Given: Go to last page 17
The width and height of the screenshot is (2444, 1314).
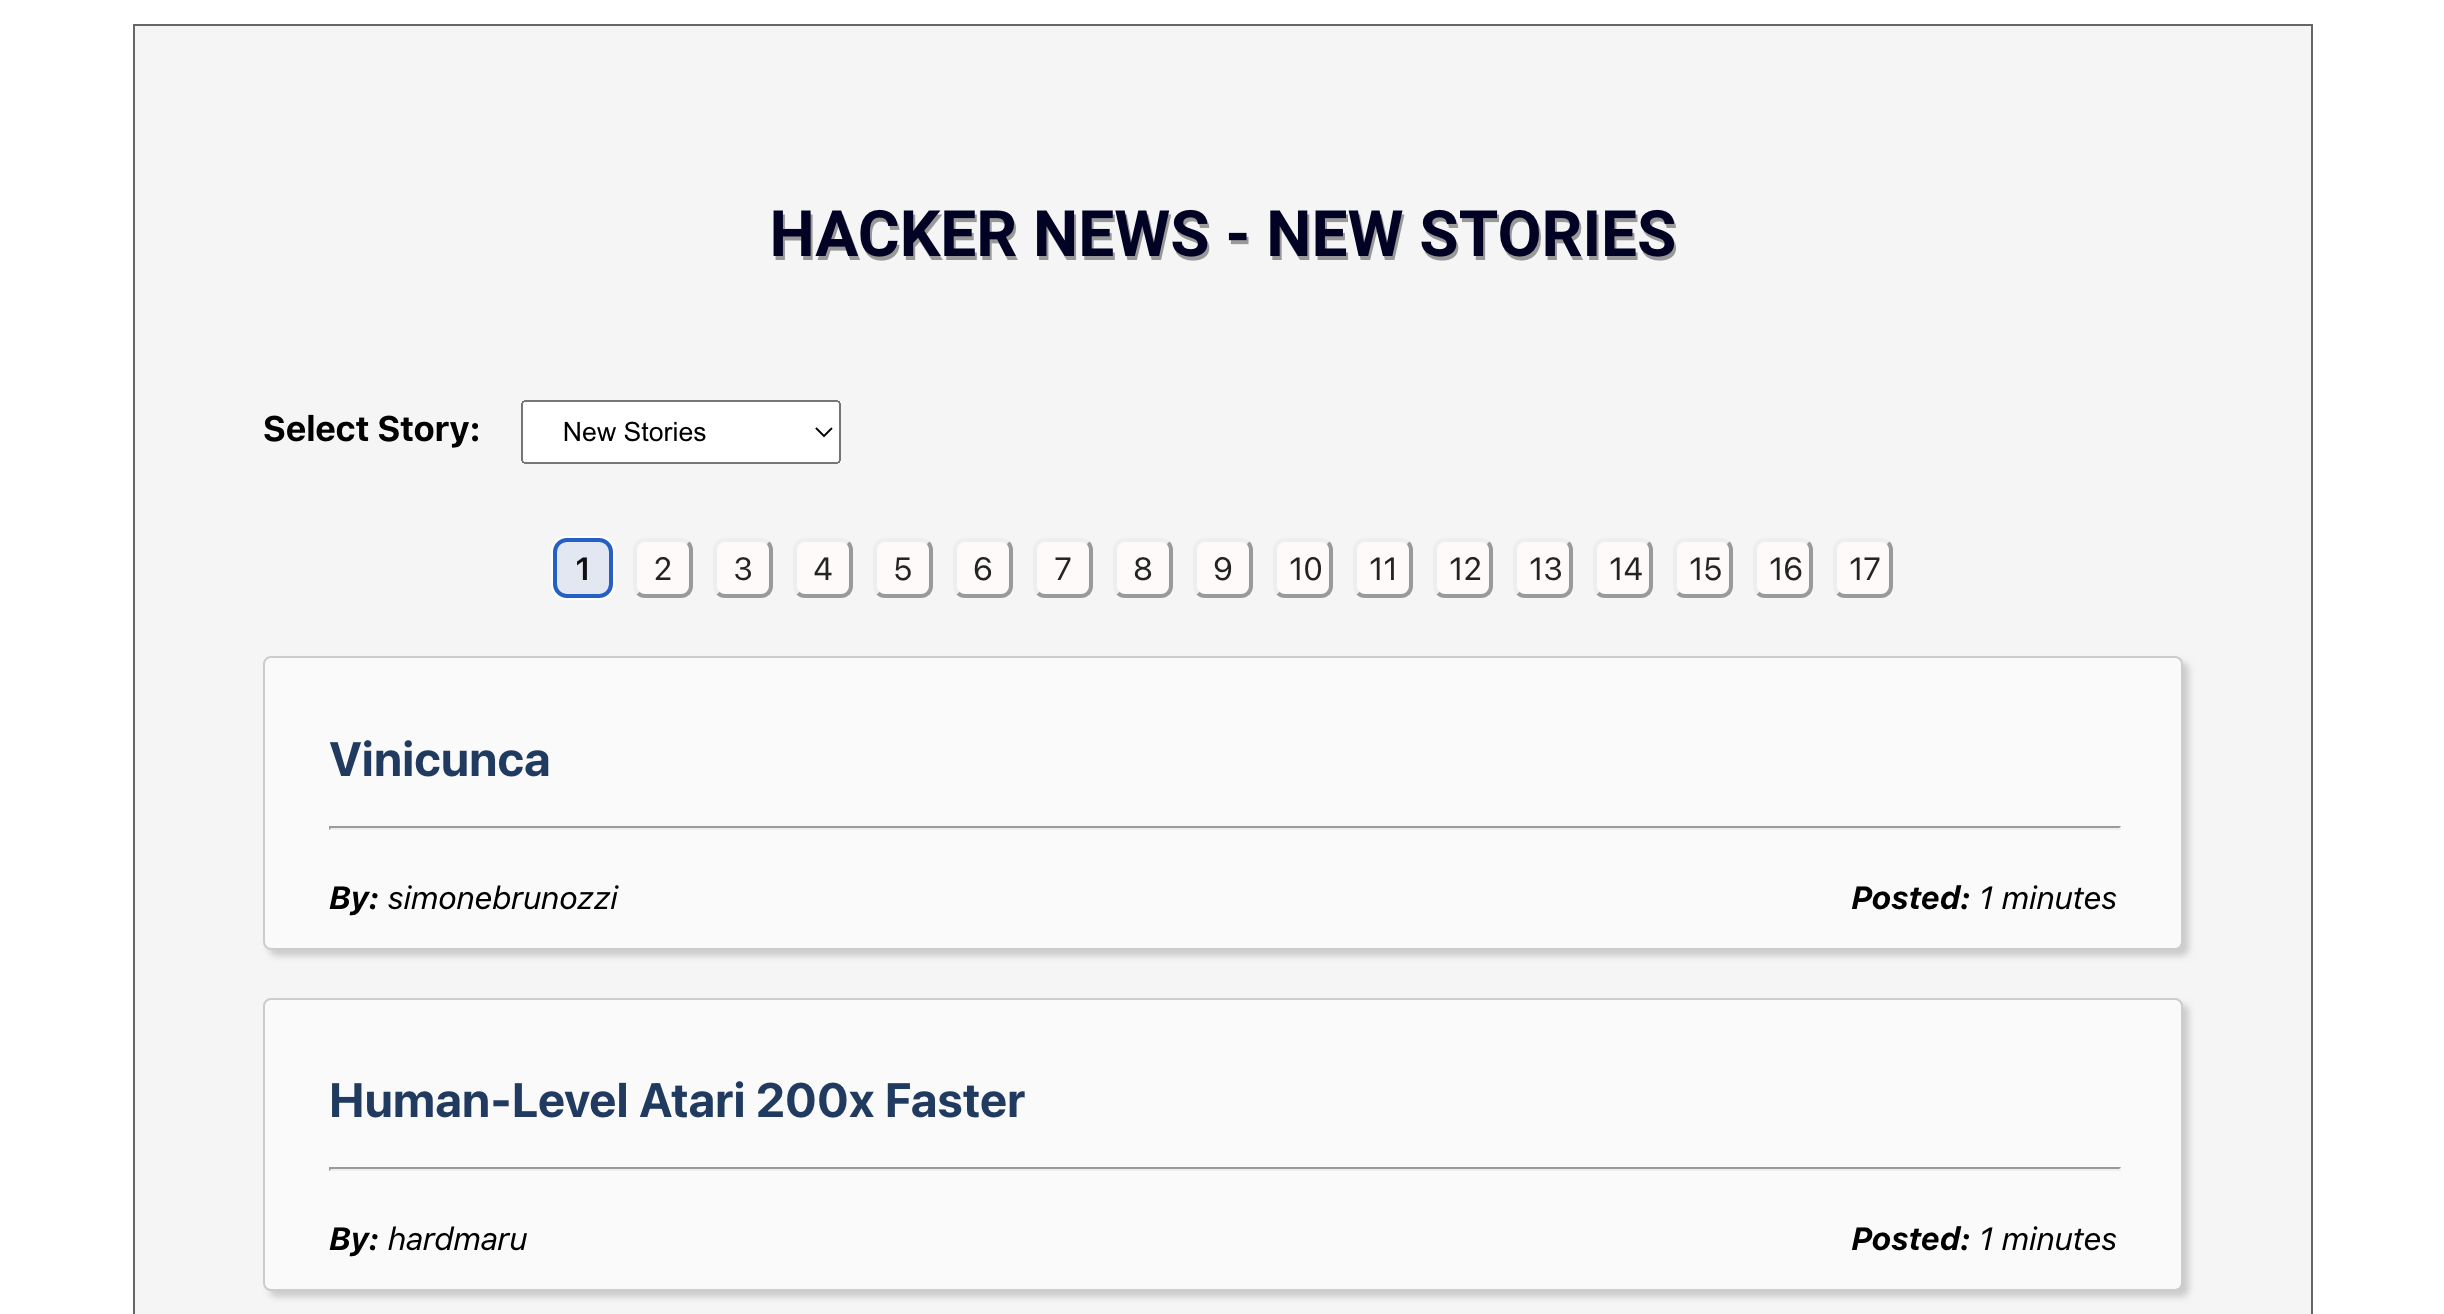Looking at the screenshot, I should 1864,568.
